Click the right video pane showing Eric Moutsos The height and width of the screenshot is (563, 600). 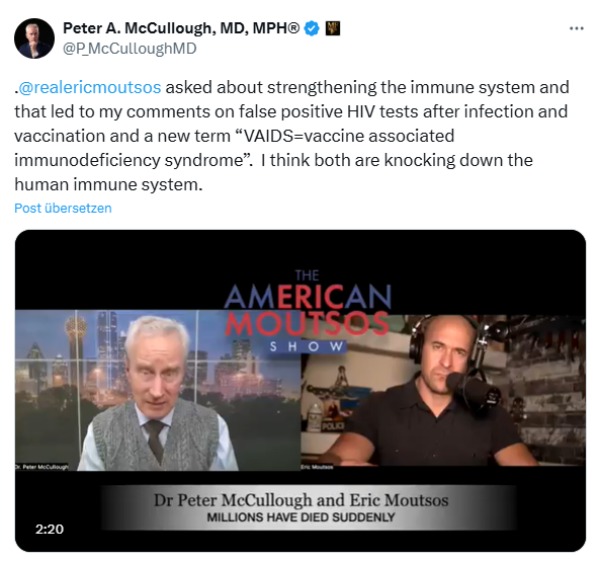point(443,390)
